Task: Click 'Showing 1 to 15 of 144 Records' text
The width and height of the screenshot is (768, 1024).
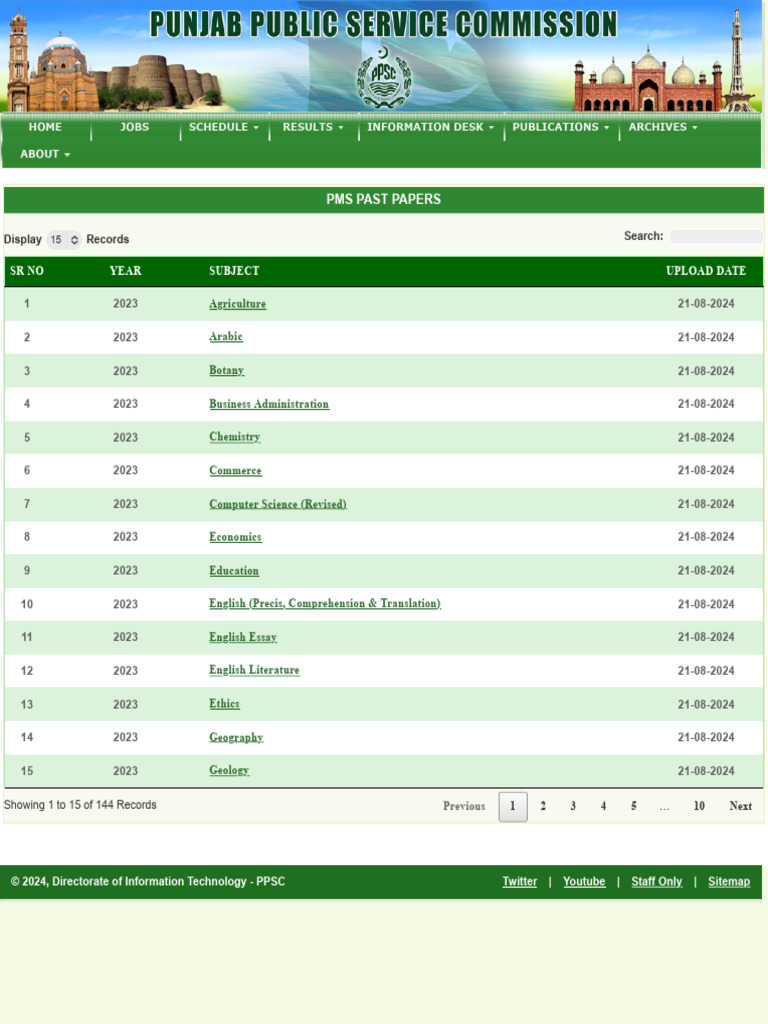Action: 80,805
